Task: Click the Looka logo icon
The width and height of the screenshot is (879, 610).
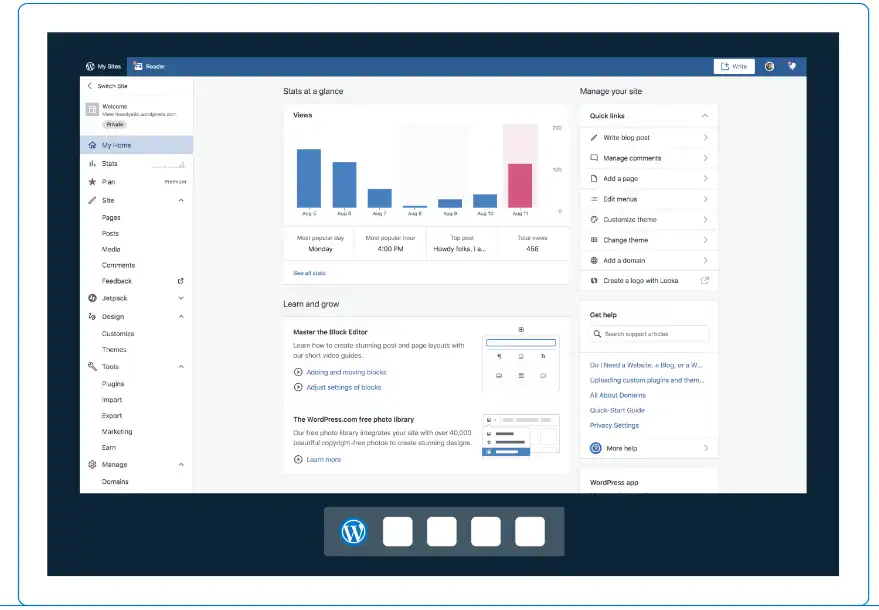Action: tap(594, 280)
